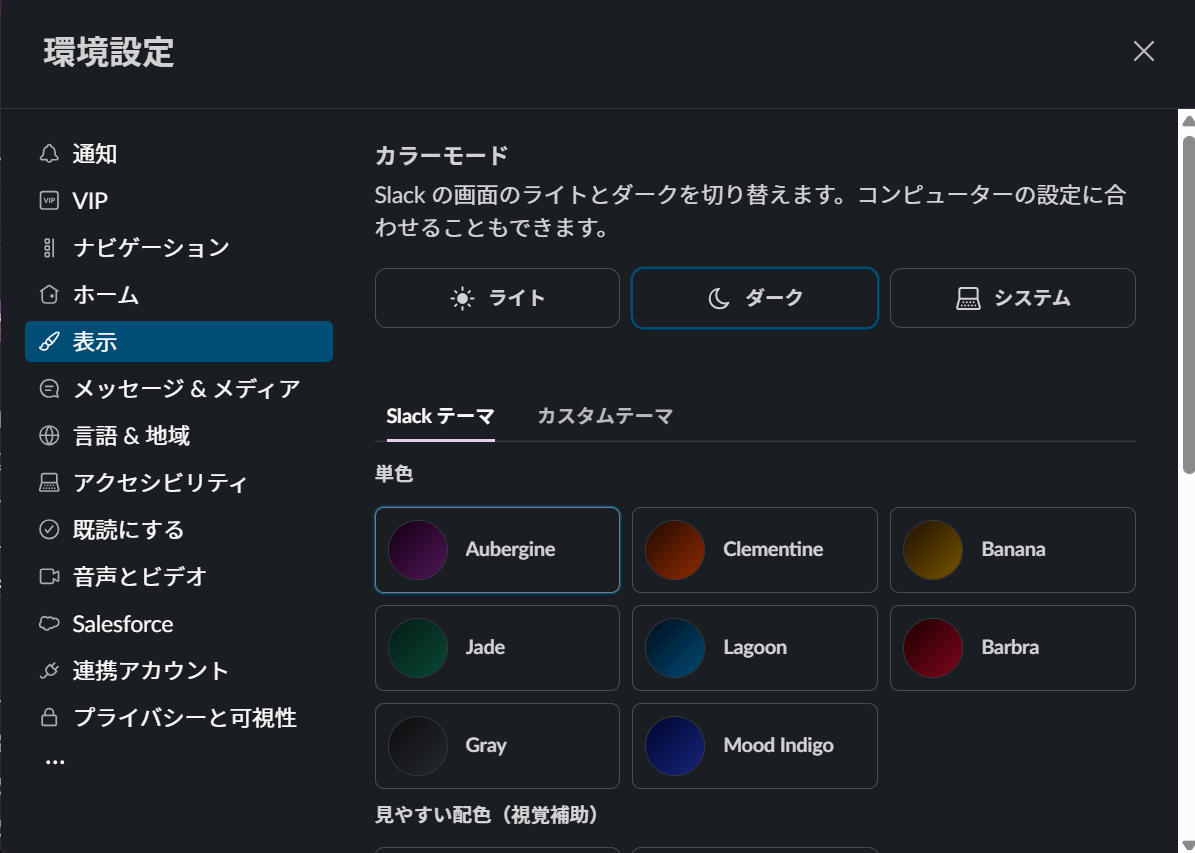The height and width of the screenshot is (853, 1195).
Task: Choose the Clementine theme
Action: tap(754, 550)
